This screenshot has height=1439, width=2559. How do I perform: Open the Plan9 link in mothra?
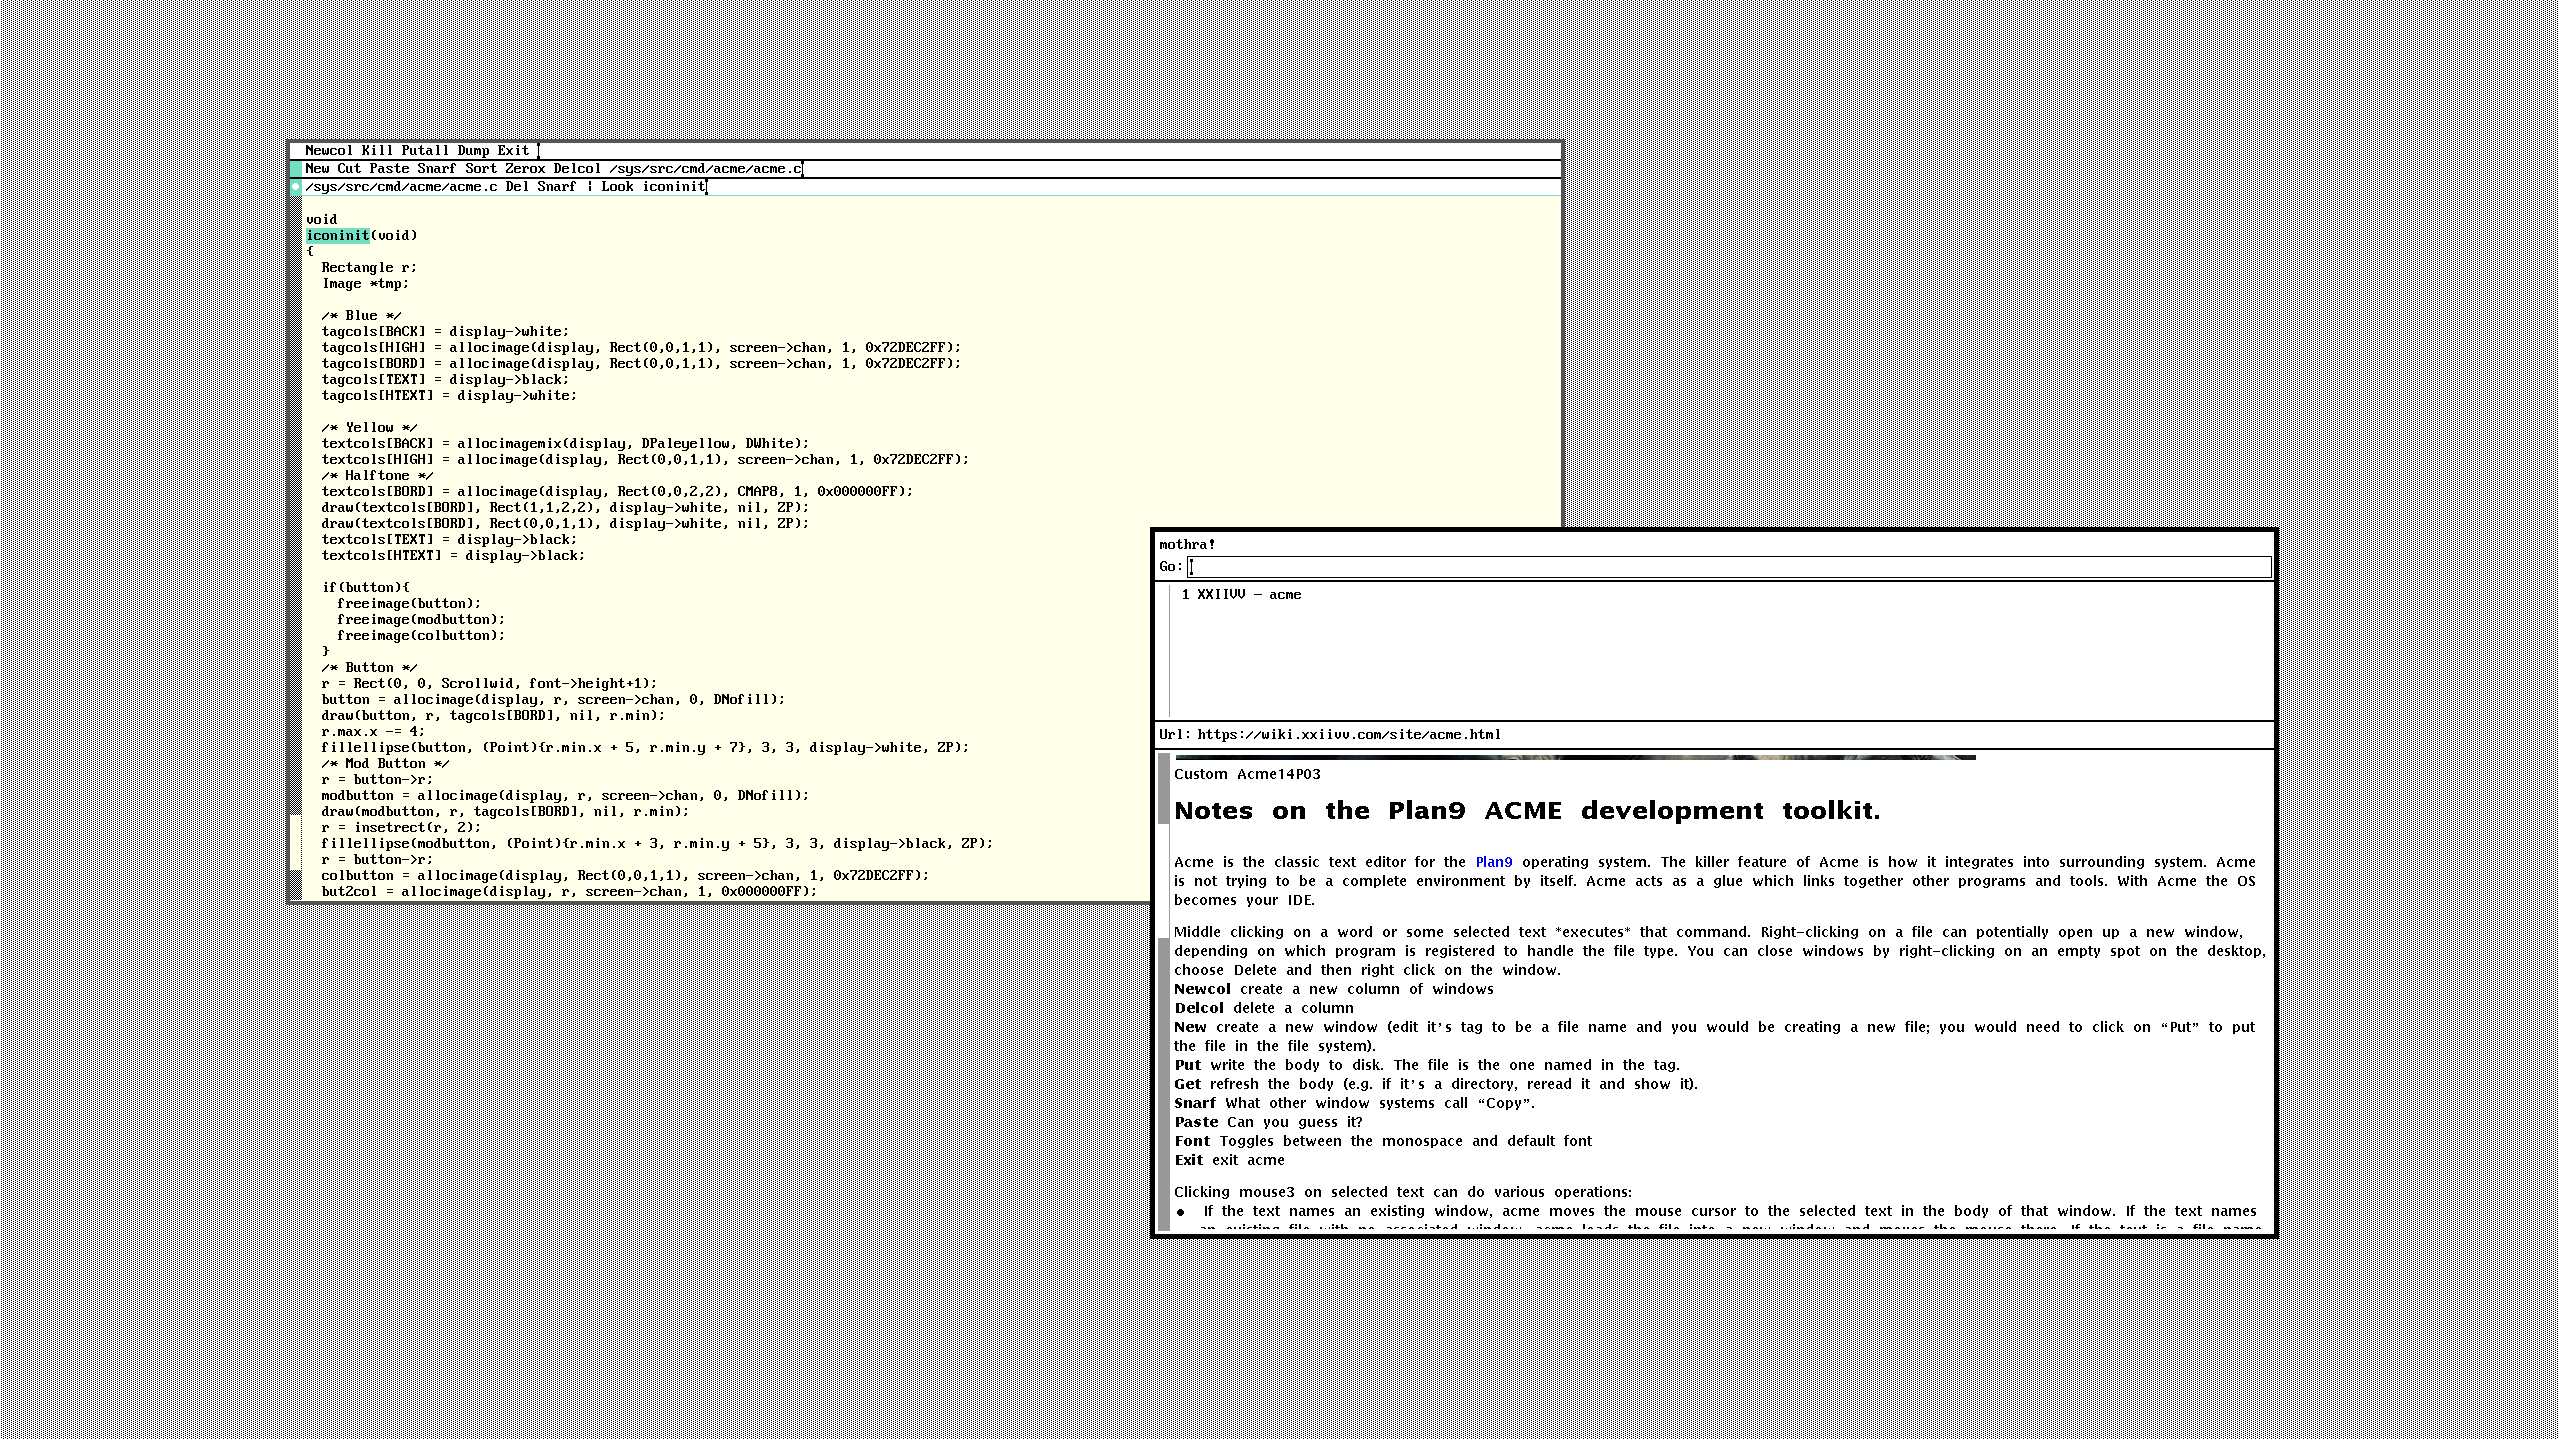click(x=1494, y=862)
